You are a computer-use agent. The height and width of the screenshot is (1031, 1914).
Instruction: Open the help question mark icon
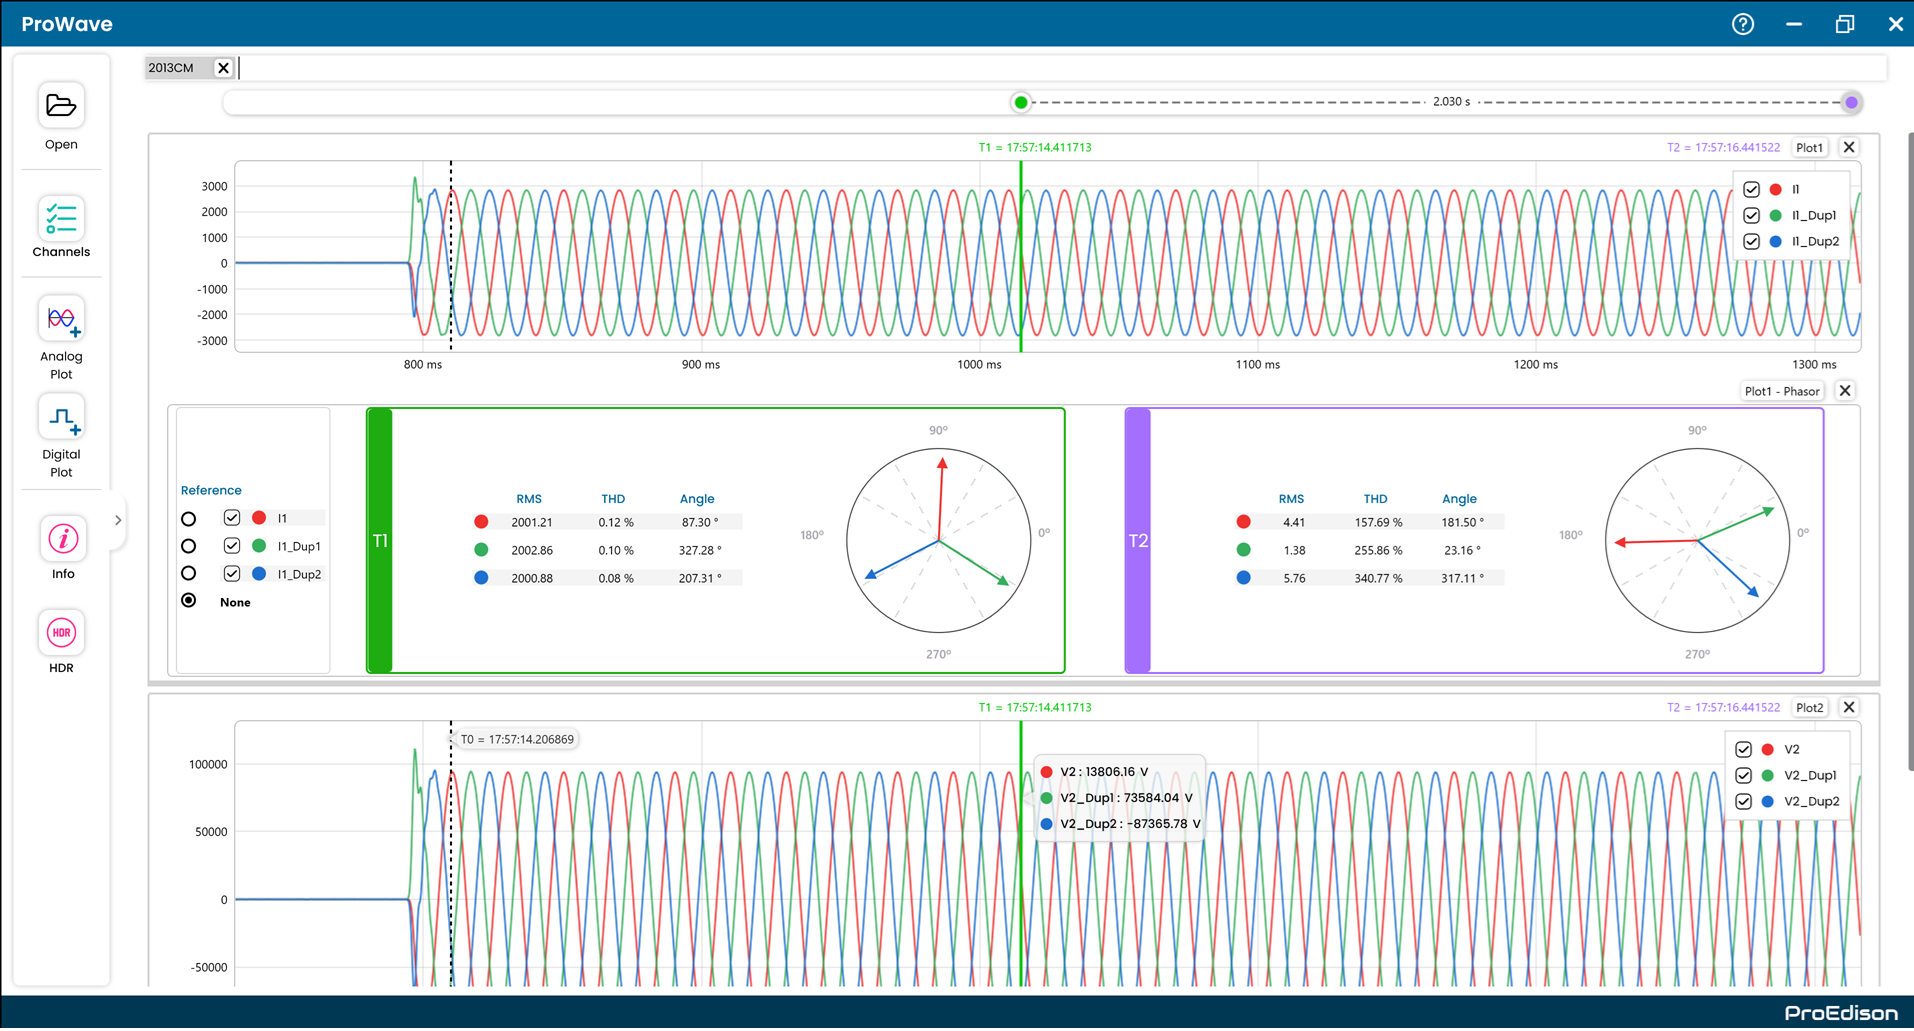tap(1743, 24)
